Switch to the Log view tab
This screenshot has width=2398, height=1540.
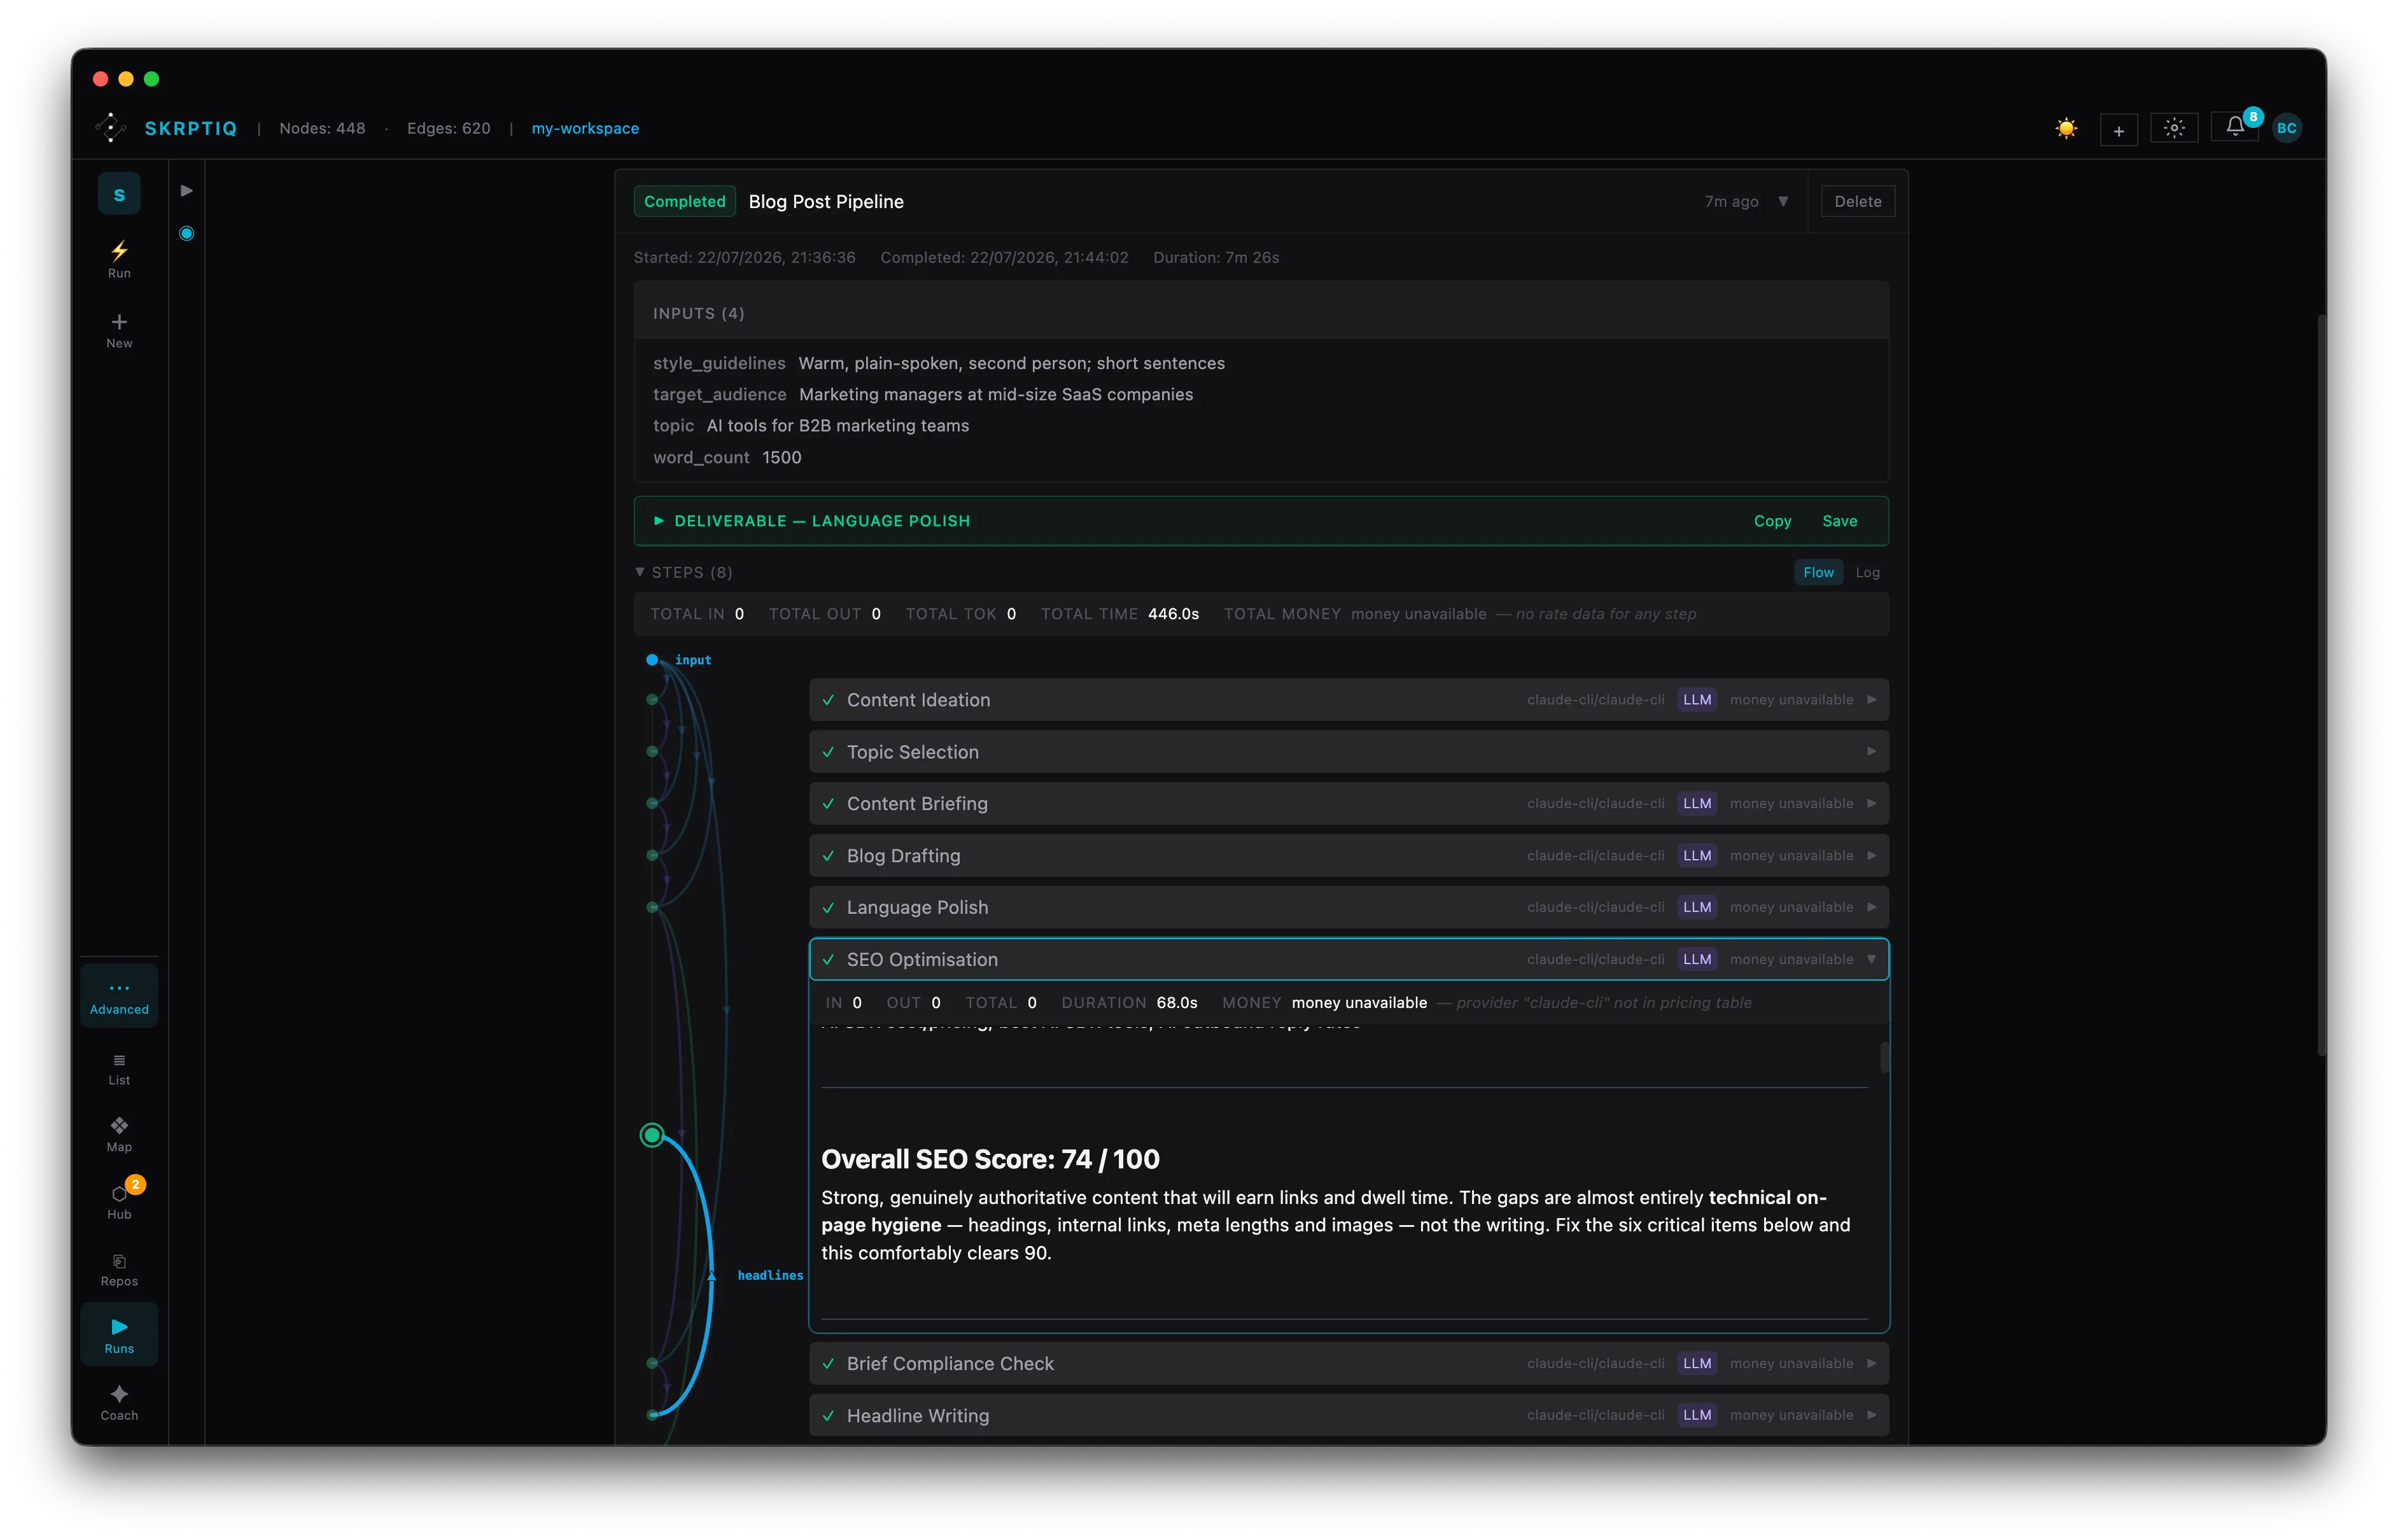coord(1867,572)
